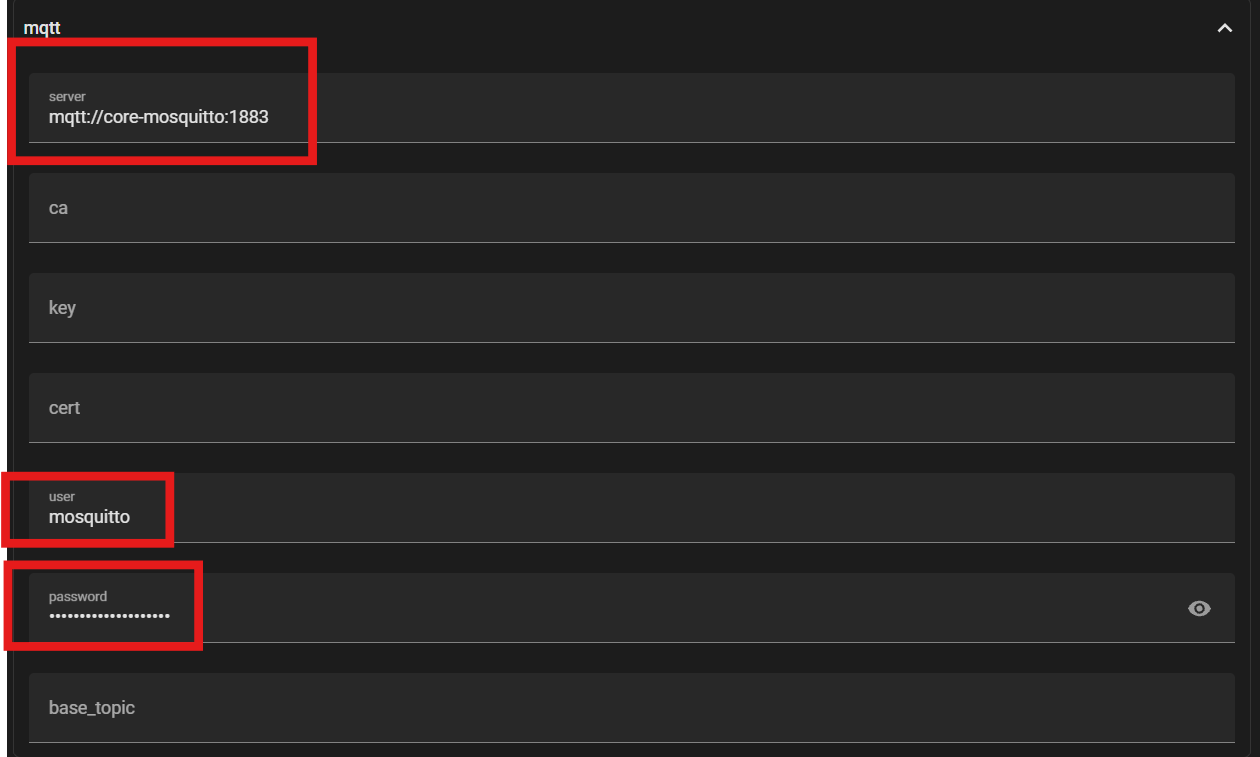Collapse the mqtt section chevron
This screenshot has height=757, width=1260.
(x=1224, y=28)
